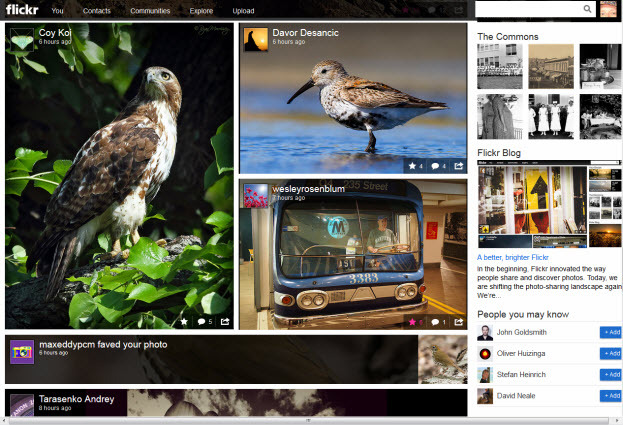This screenshot has width=623, height=425.
Task: Open Coy Koi's avatar
Action: pos(22,40)
